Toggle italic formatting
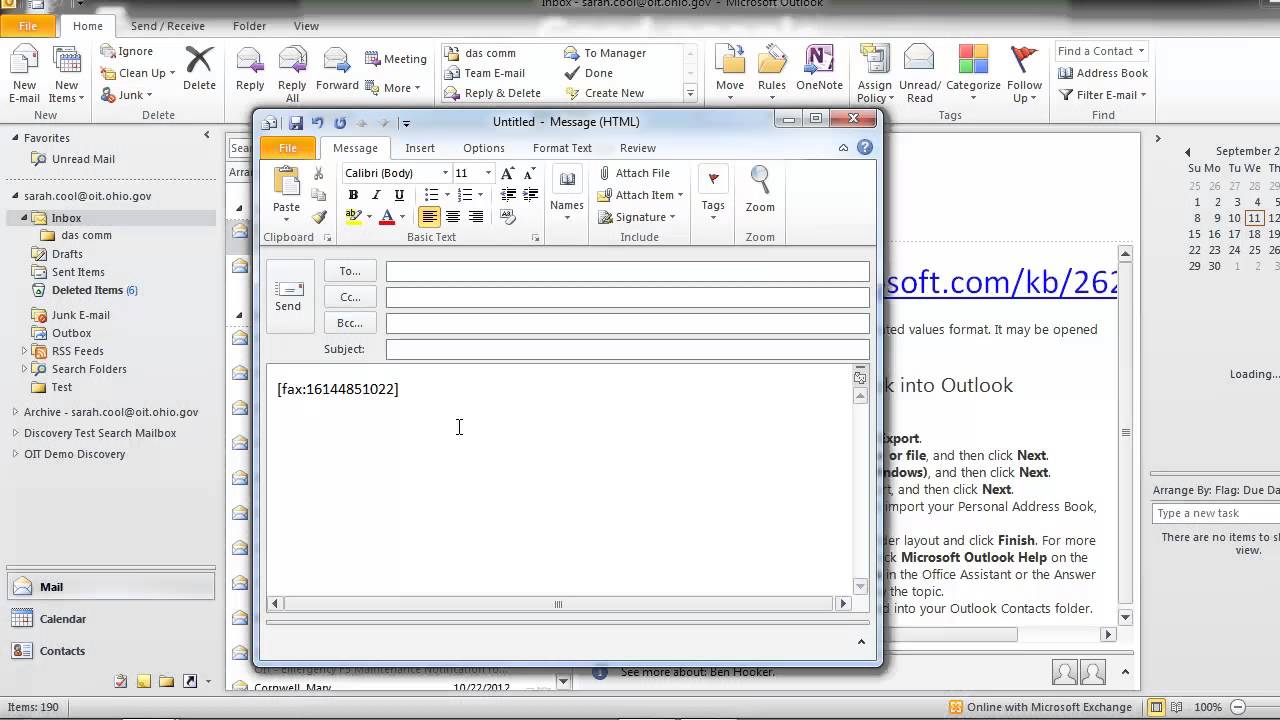Screen dimensions: 1280x720 click(x=376, y=195)
